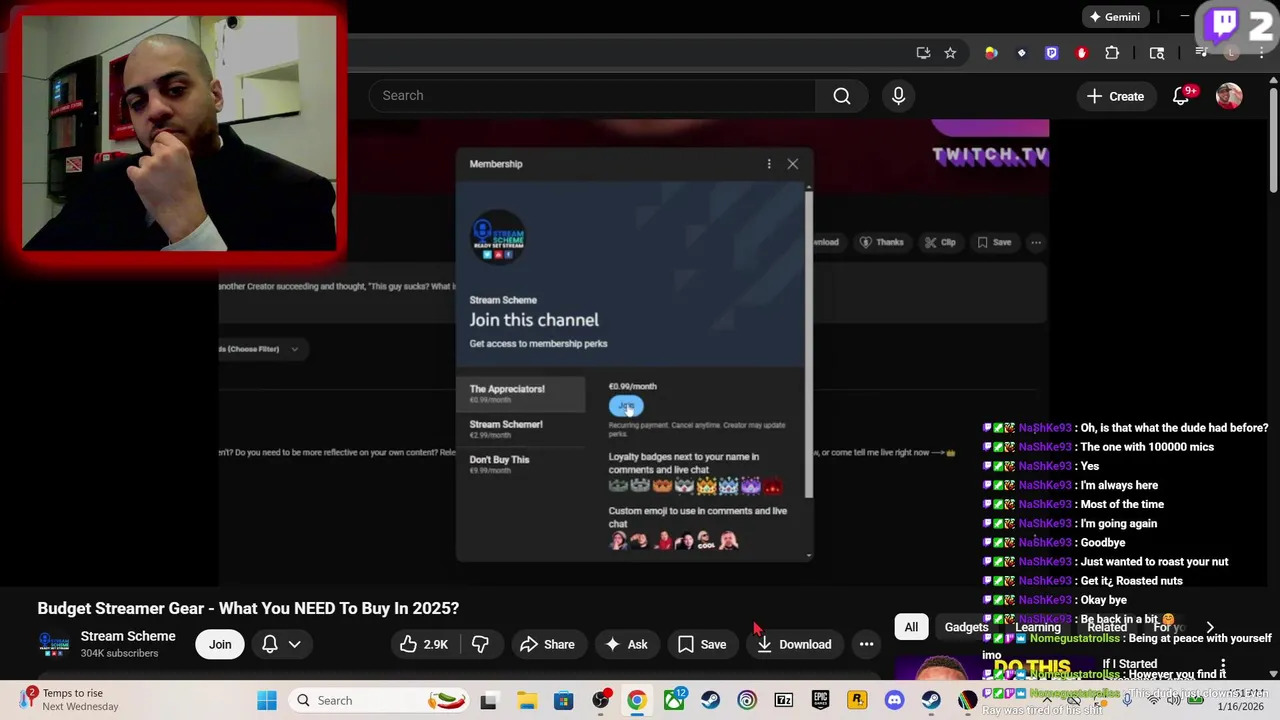Screen dimensions: 1280x720
Task: Start voice search with the microphone icon
Action: tap(898, 96)
